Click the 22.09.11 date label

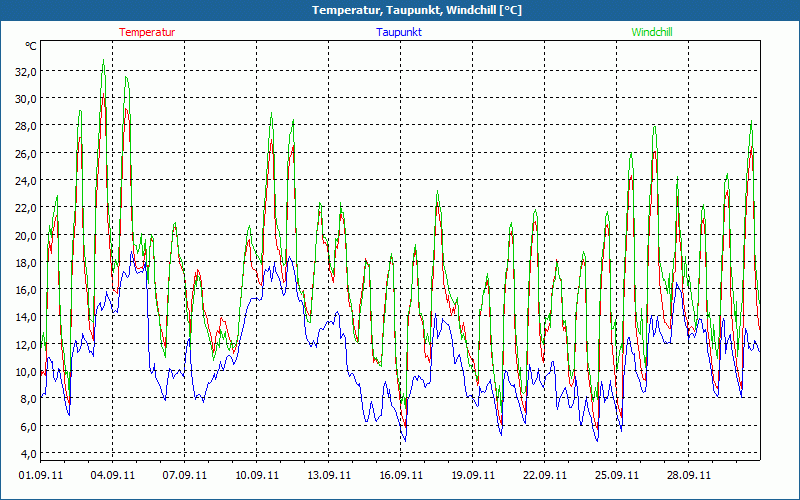[x=544, y=475]
